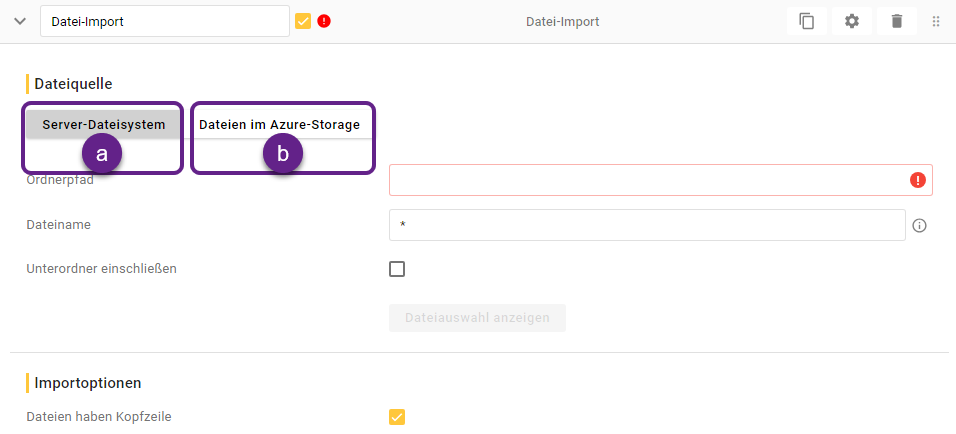Click error icon inside Ordnerpfad field
Image resolution: width=956 pixels, height=434 pixels.
pos(917,180)
